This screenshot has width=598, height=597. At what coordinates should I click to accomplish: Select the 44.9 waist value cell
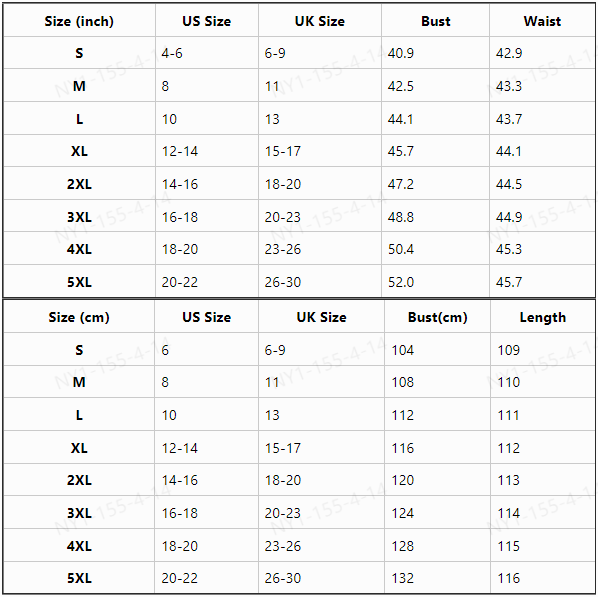[542, 217]
